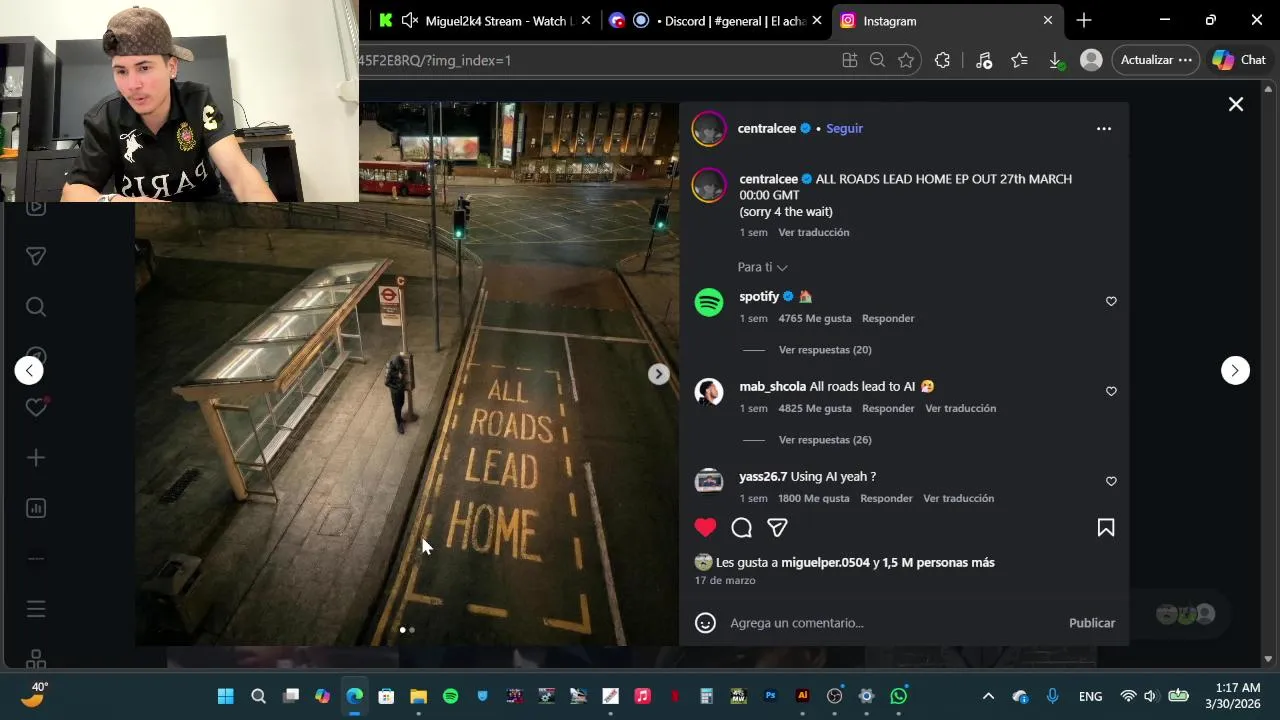Click the Actualizar update button
This screenshot has height=720, width=1280.
pyautogui.click(x=1156, y=60)
